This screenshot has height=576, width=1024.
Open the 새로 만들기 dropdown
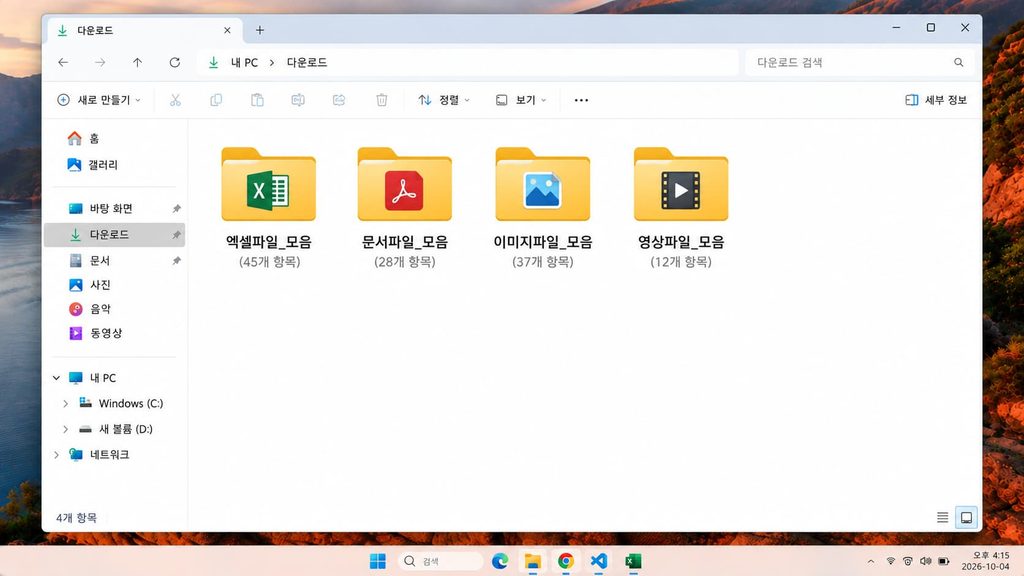(x=99, y=100)
